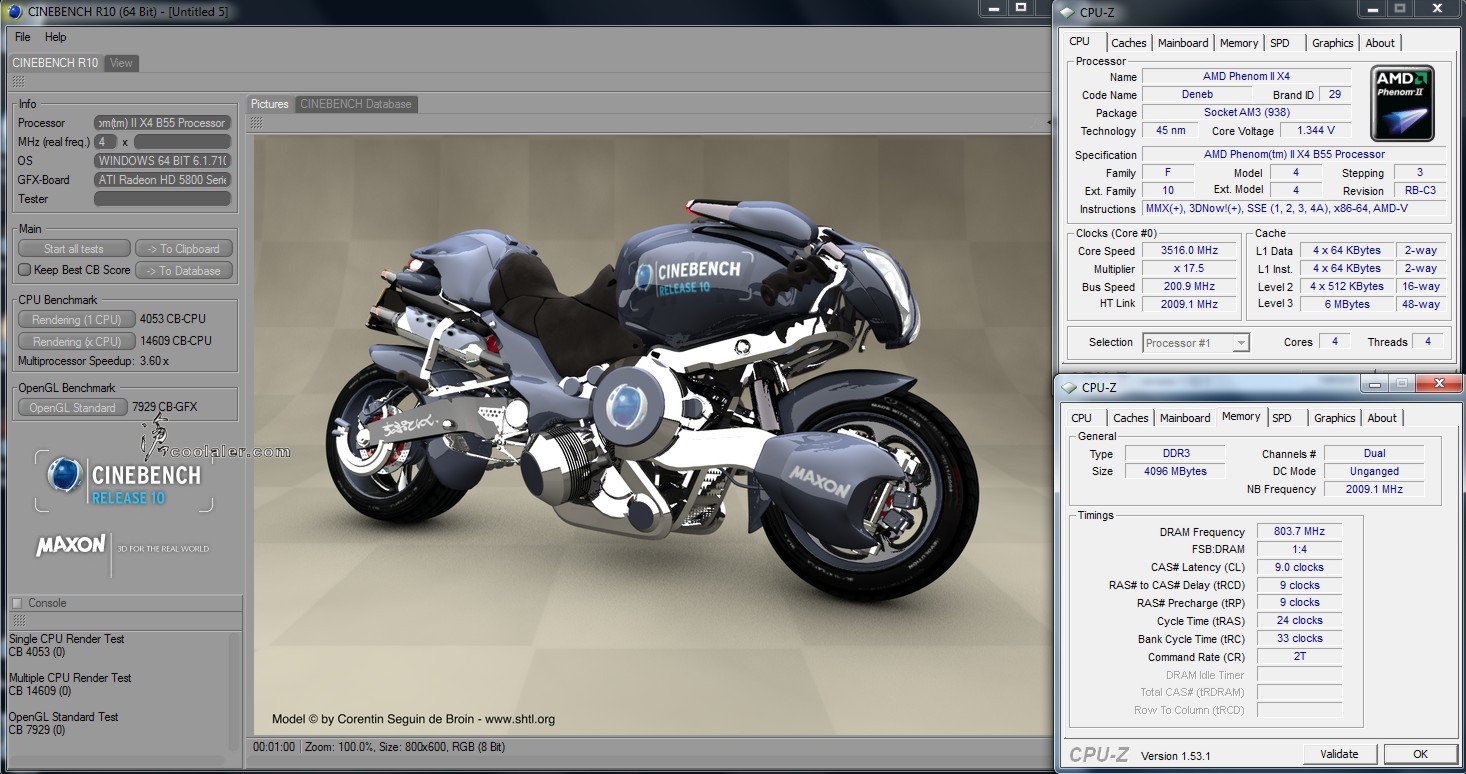Open About tab in lower CPU-Z window

[1382, 418]
